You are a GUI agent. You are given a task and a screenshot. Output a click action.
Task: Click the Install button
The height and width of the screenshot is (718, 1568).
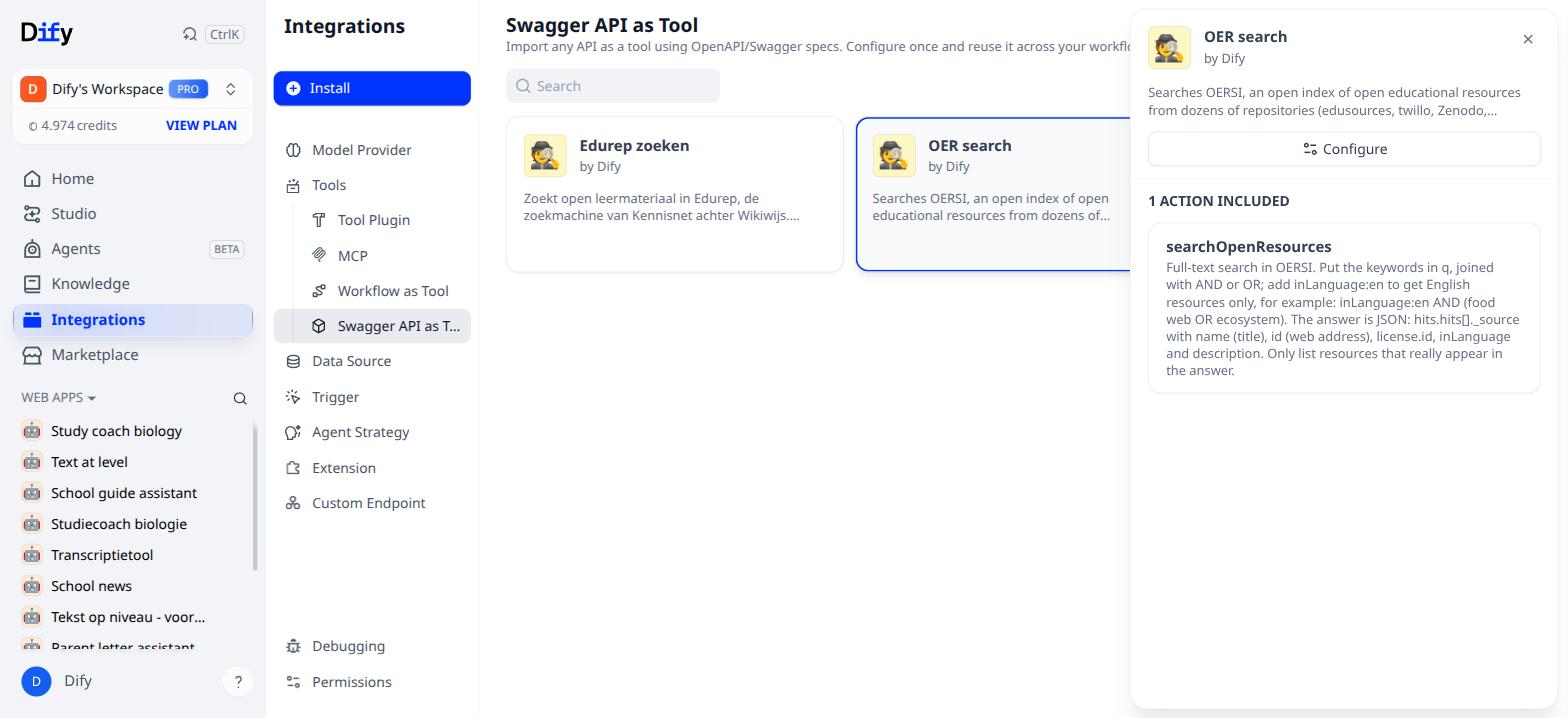372,88
